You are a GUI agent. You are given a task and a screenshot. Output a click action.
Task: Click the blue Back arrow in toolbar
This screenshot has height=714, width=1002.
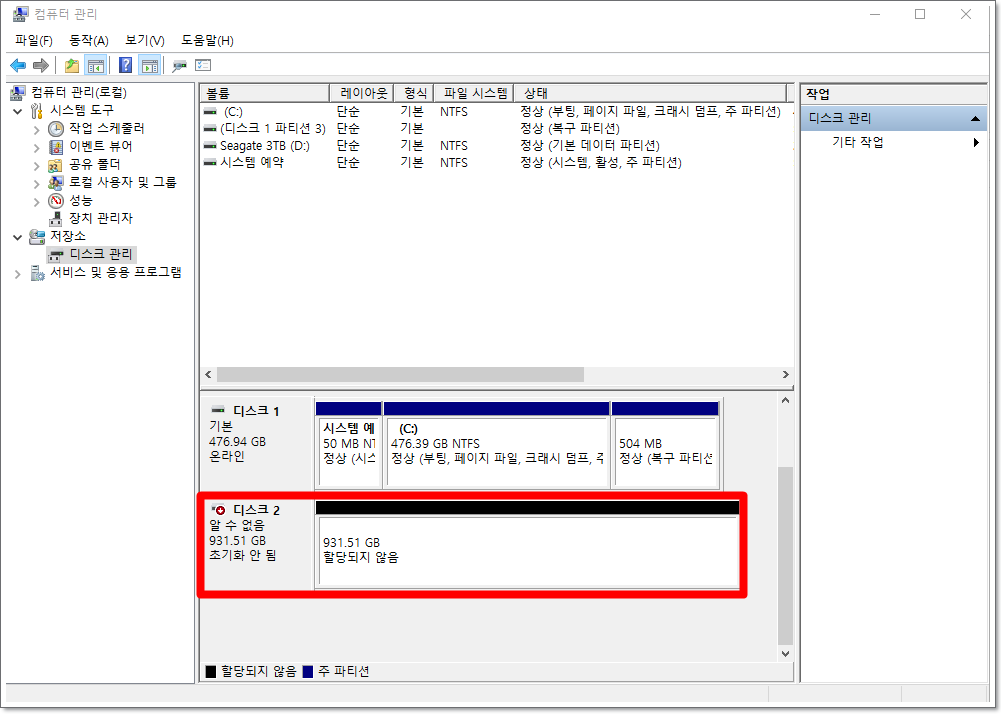[18, 65]
